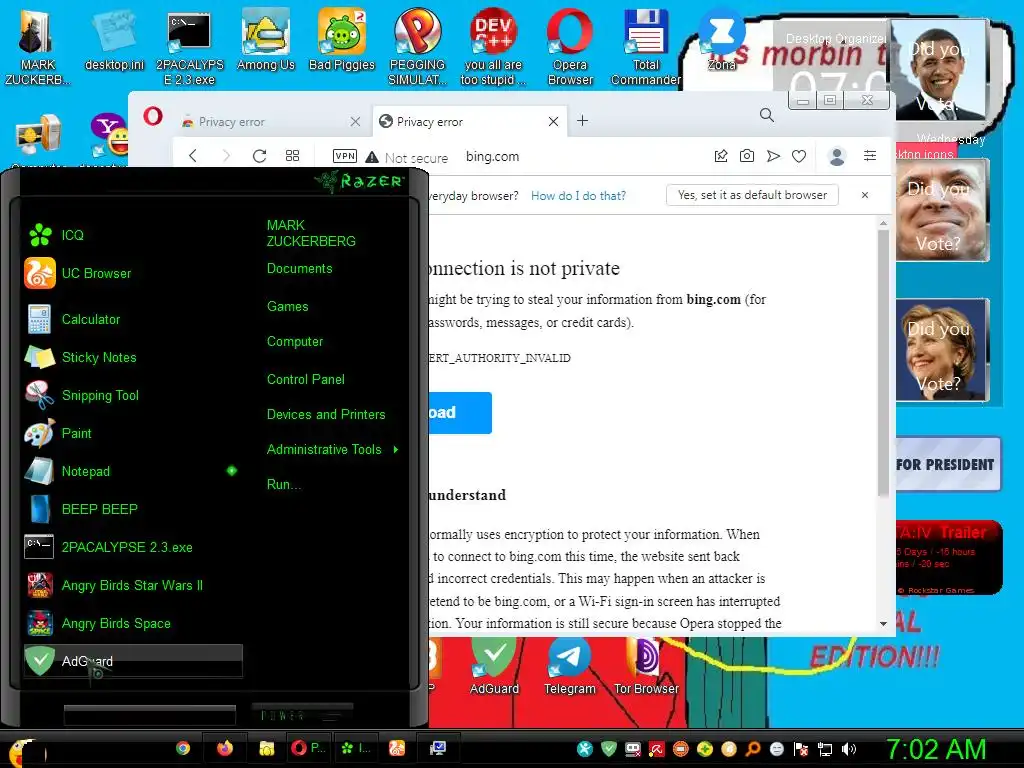Open Opera easy setup sliders icon
The height and width of the screenshot is (768, 1024).
tap(870, 155)
